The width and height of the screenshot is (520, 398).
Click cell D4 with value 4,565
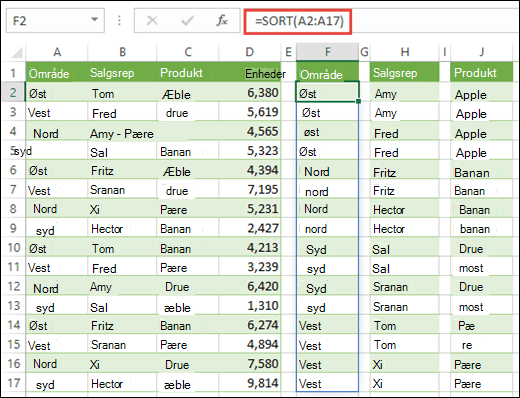click(x=250, y=131)
